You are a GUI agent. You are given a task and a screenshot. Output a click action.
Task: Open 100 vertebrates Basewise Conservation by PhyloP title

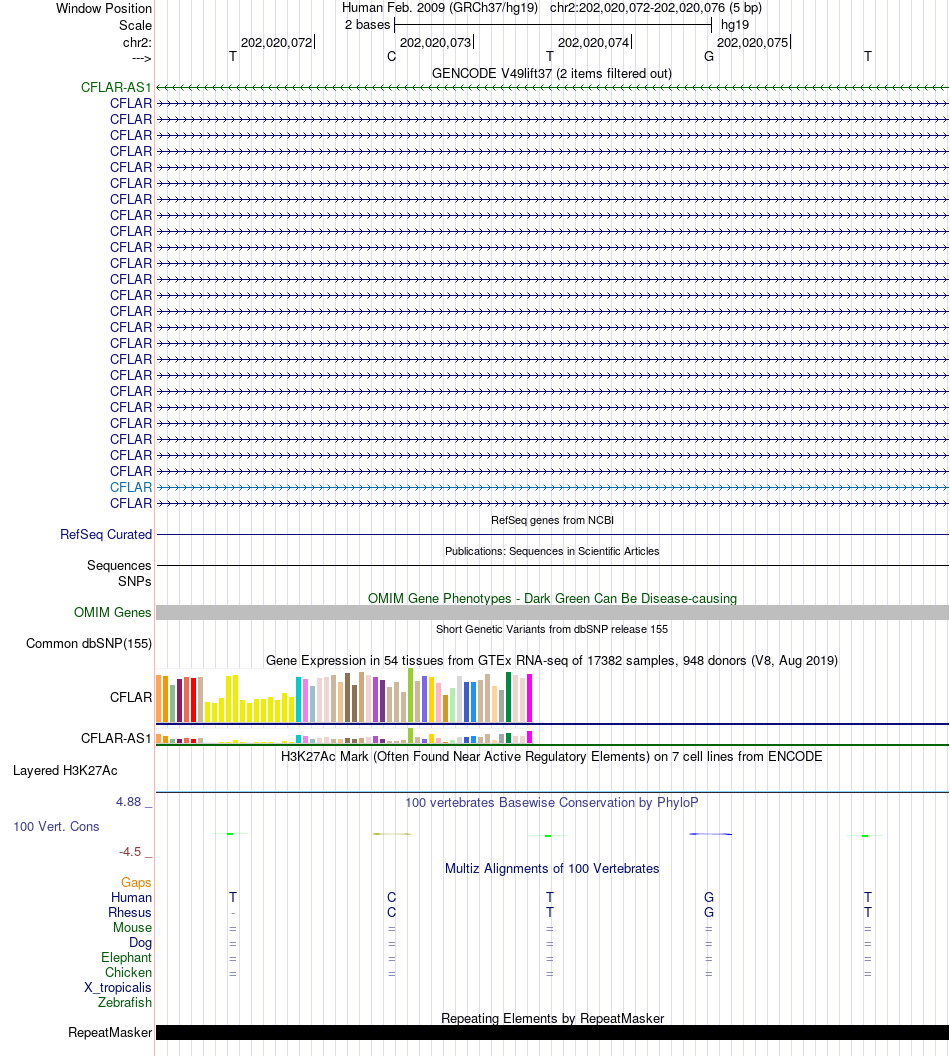(x=551, y=802)
